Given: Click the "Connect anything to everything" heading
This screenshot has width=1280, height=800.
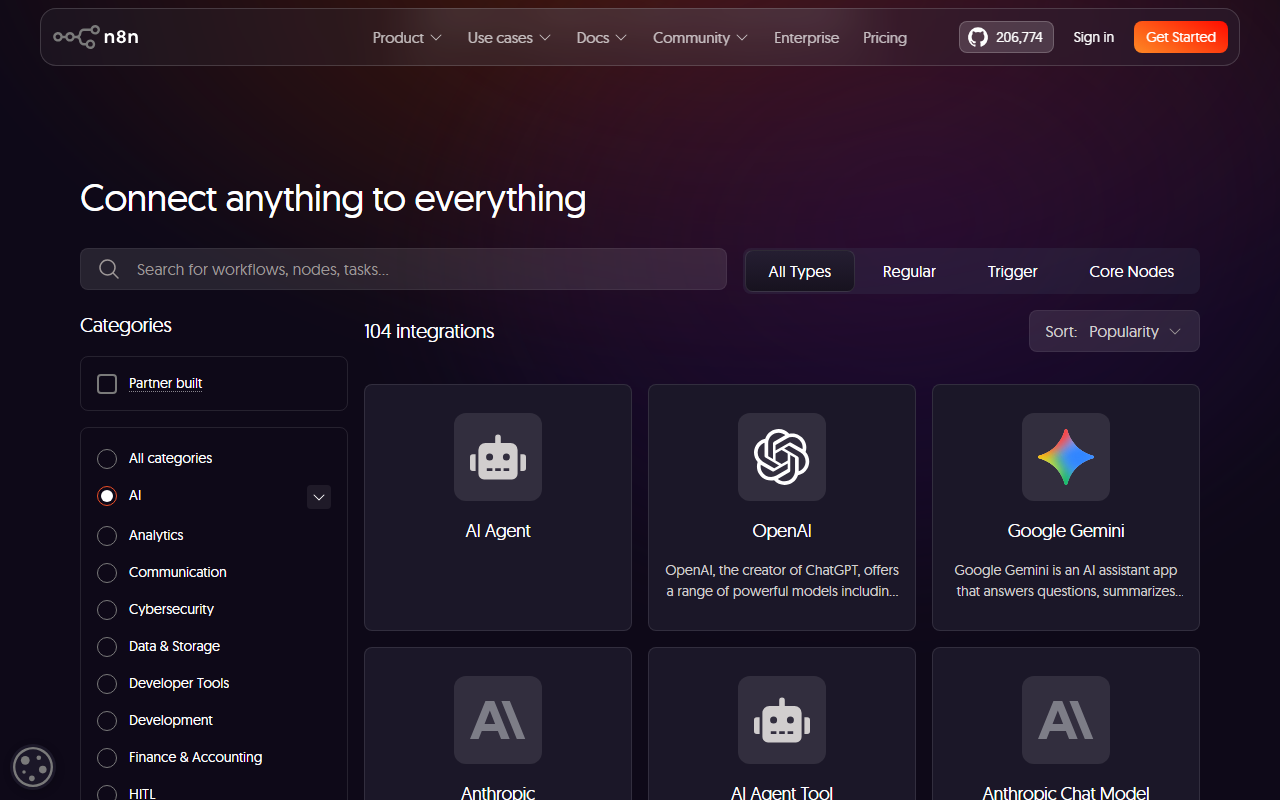Looking at the screenshot, I should (333, 198).
